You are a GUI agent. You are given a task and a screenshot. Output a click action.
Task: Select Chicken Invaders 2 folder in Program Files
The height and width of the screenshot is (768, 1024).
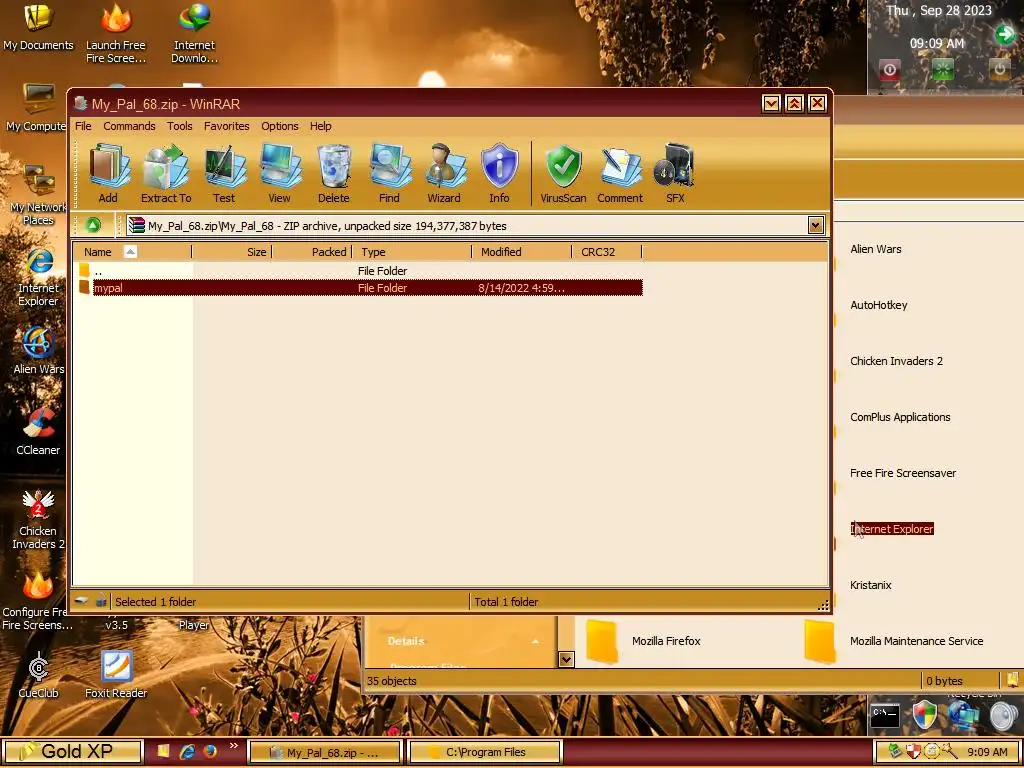tap(896, 361)
